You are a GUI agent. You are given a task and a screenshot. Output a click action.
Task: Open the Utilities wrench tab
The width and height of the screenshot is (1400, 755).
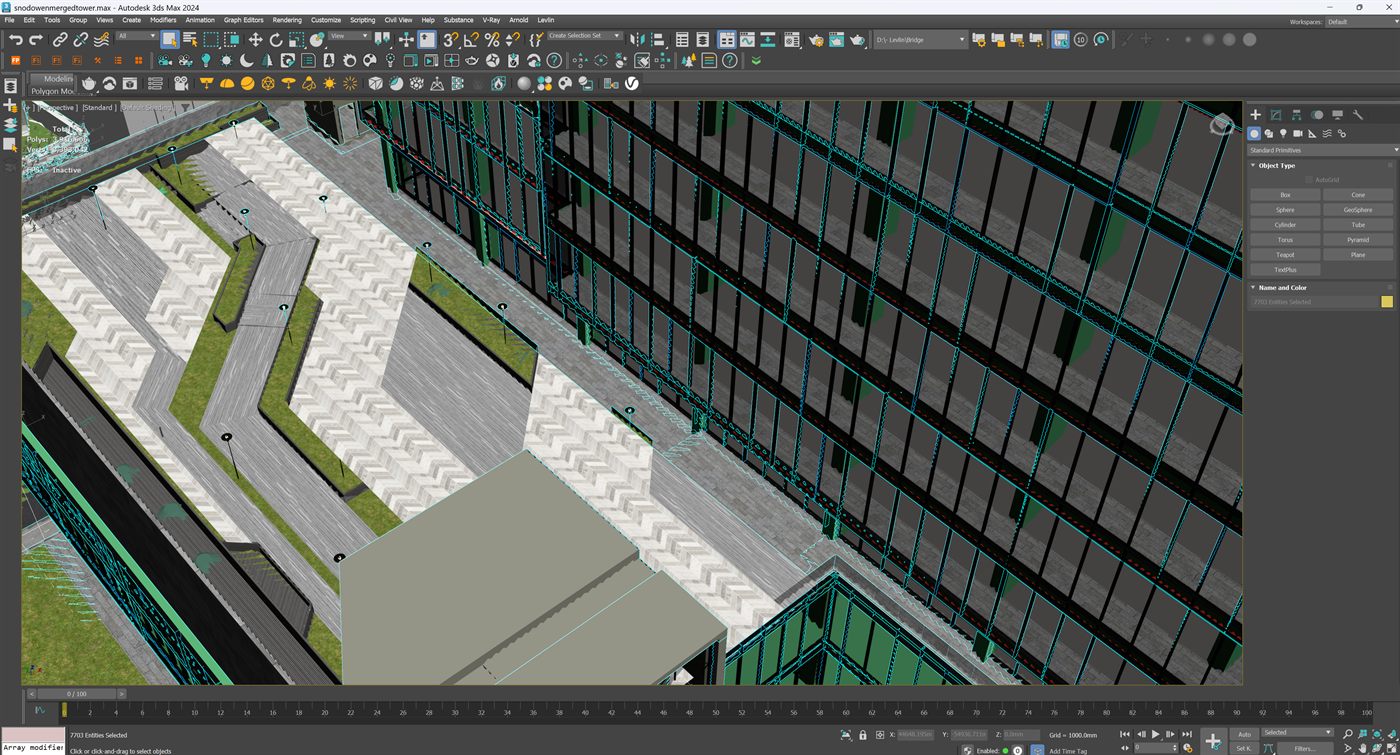[1358, 115]
